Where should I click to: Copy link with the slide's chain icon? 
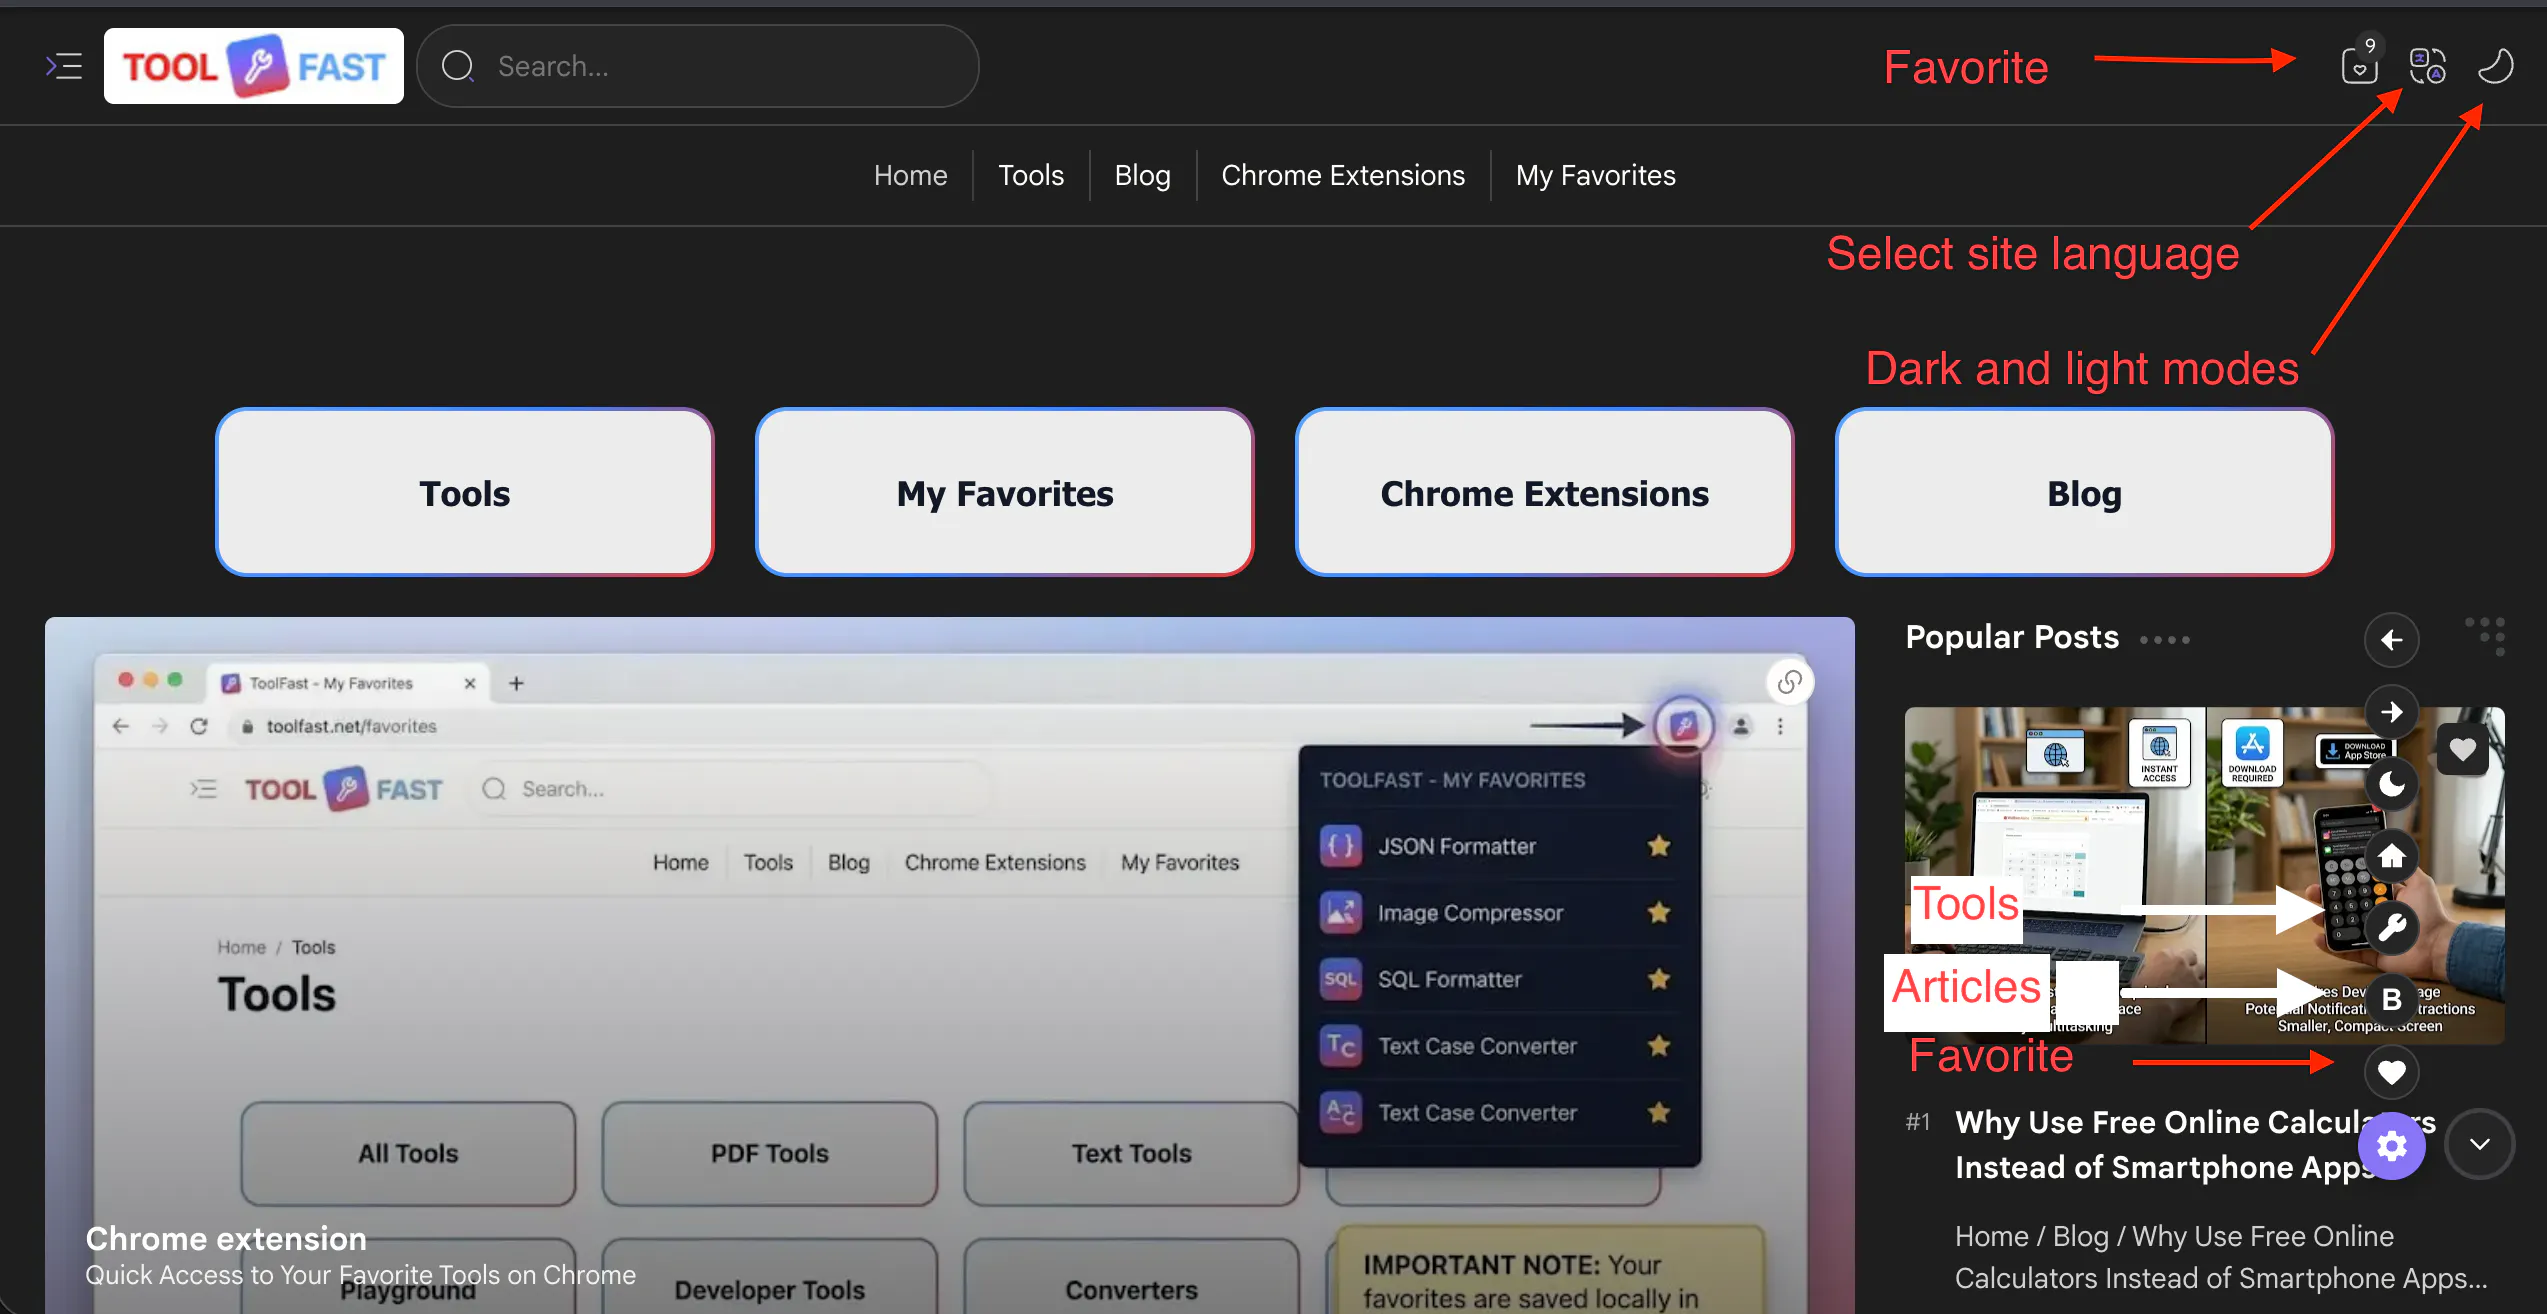(x=1790, y=682)
